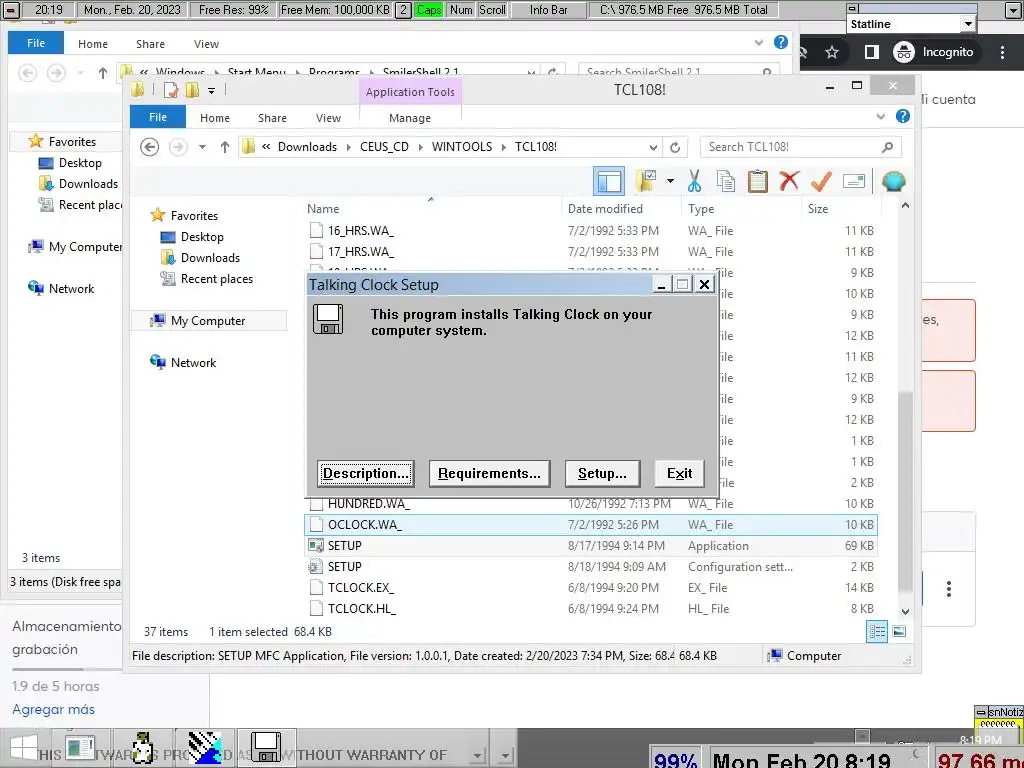Click the Paste clipboard icon
The height and width of the screenshot is (768, 1024).
(757, 181)
